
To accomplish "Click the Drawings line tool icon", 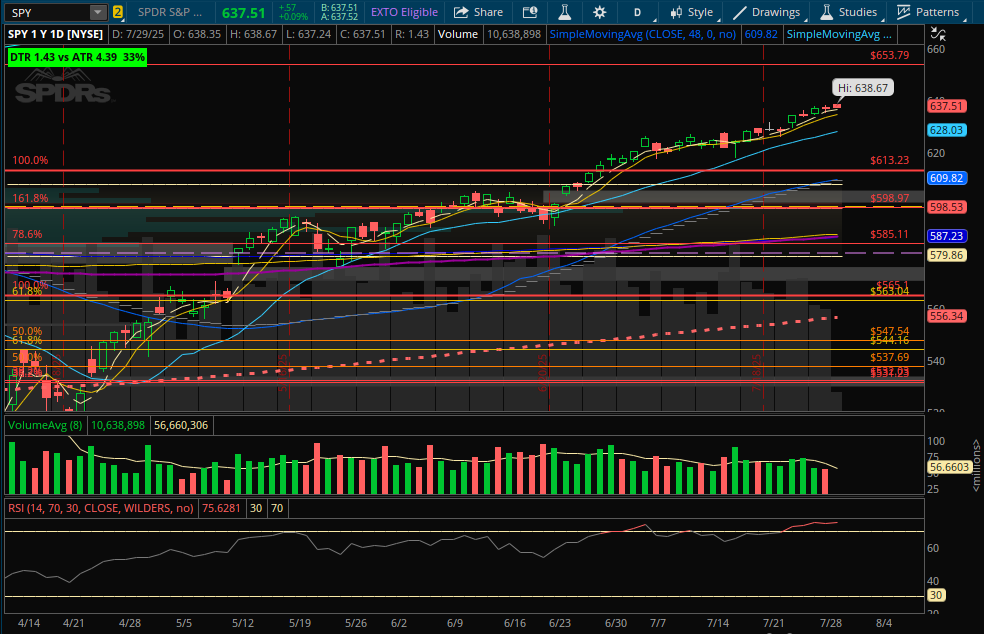I will coord(740,12).
